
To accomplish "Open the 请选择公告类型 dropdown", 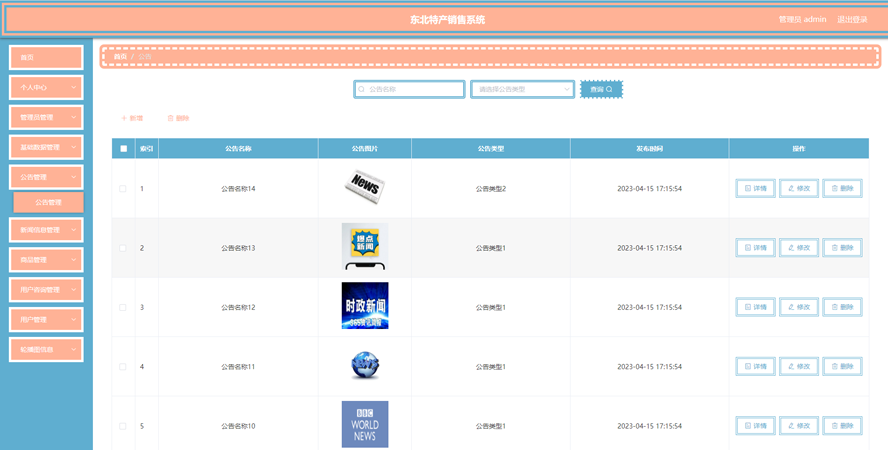I will [522, 89].
